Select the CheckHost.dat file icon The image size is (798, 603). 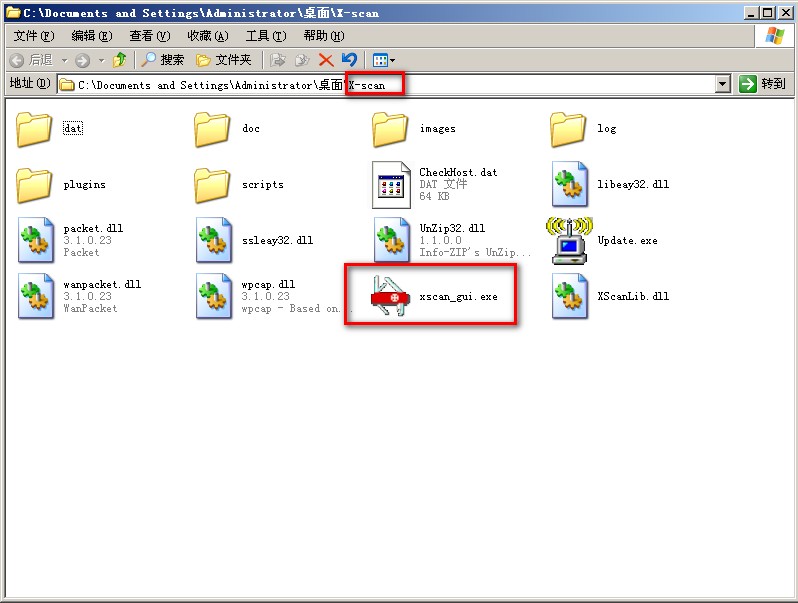point(391,185)
